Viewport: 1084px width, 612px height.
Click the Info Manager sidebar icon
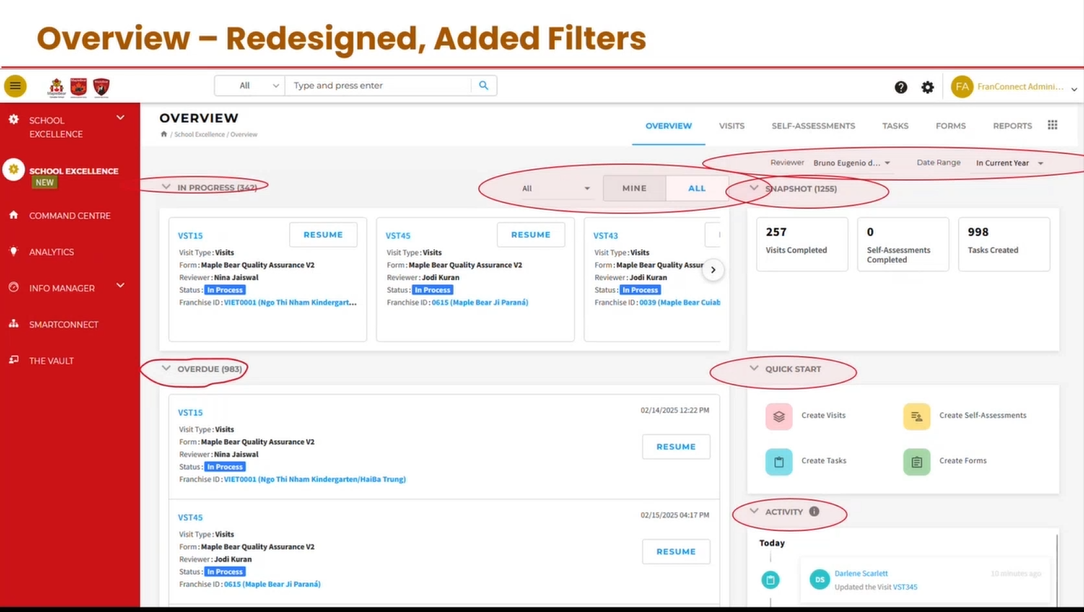pos(13,288)
